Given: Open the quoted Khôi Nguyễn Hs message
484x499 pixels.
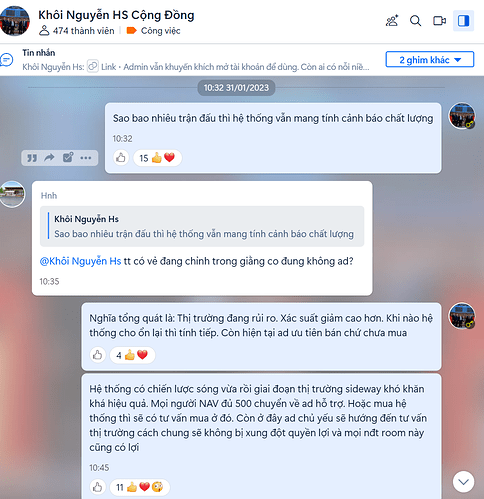Looking at the screenshot, I should pos(202,226).
